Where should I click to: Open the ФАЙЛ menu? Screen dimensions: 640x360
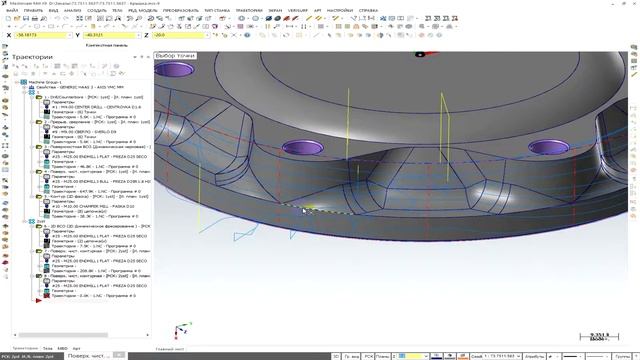pos(12,10)
